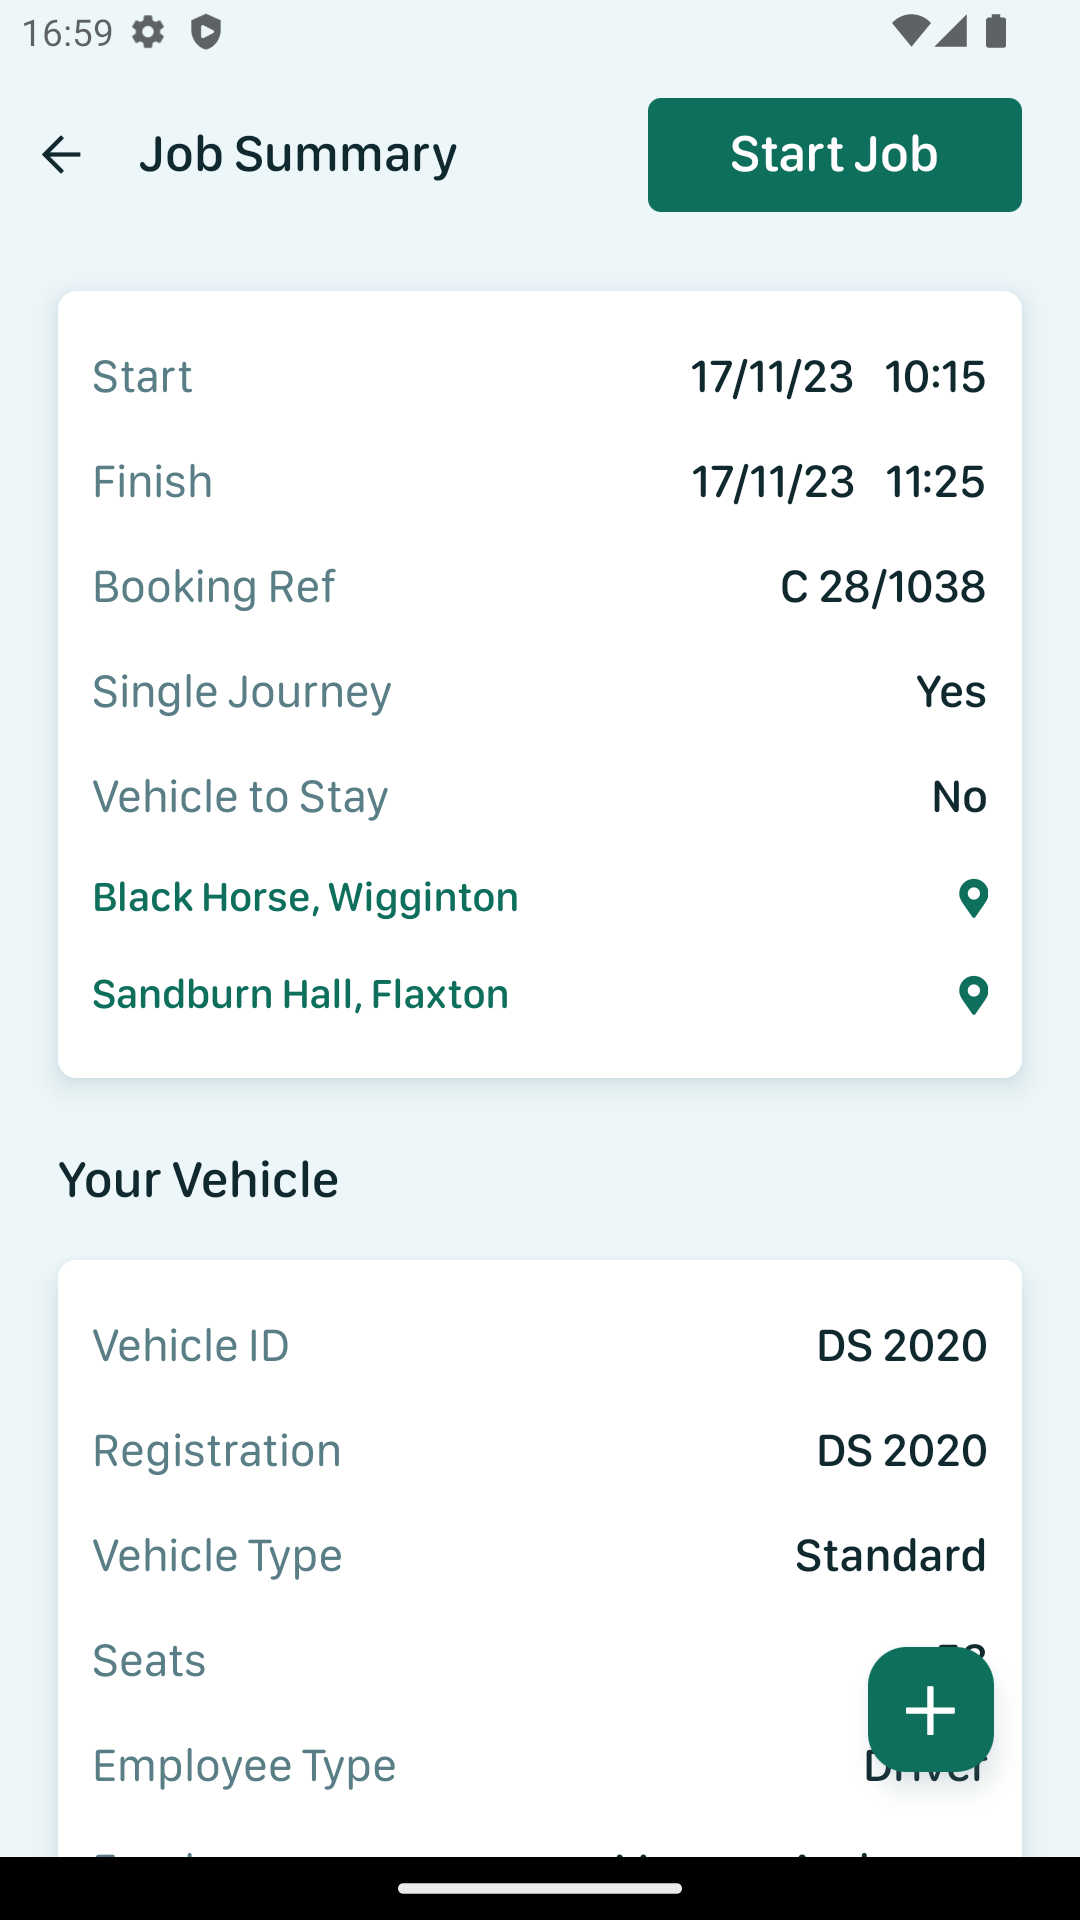Tap the Your Vehicle section heading
Screen dimensions: 1080x1920
tap(198, 1180)
